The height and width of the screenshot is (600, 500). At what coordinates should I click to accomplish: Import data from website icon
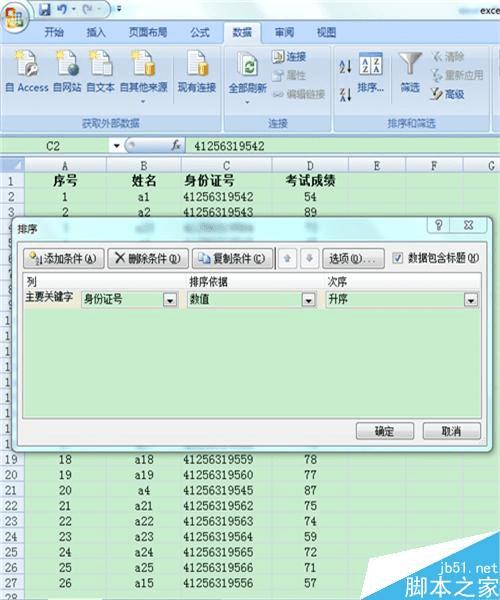tap(67, 72)
